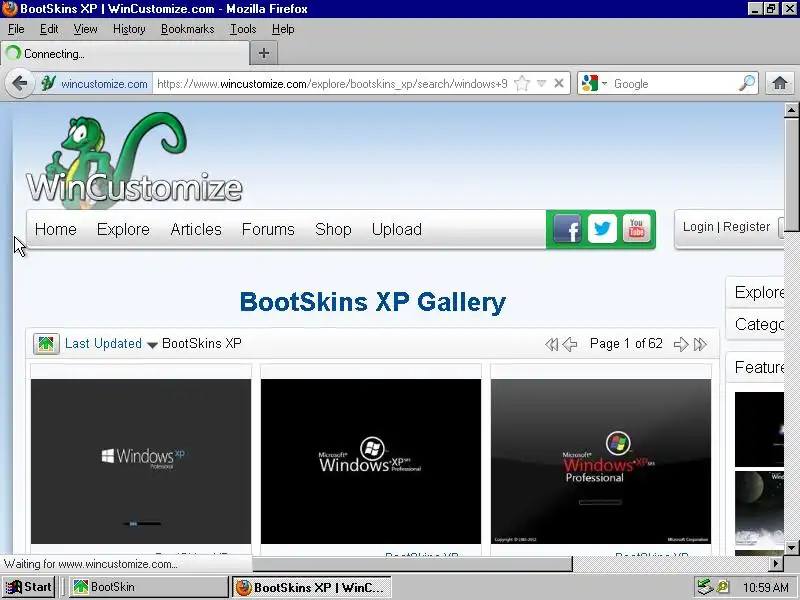The width and height of the screenshot is (800, 600).
Task: Open the Help menu
Action: 283,29
